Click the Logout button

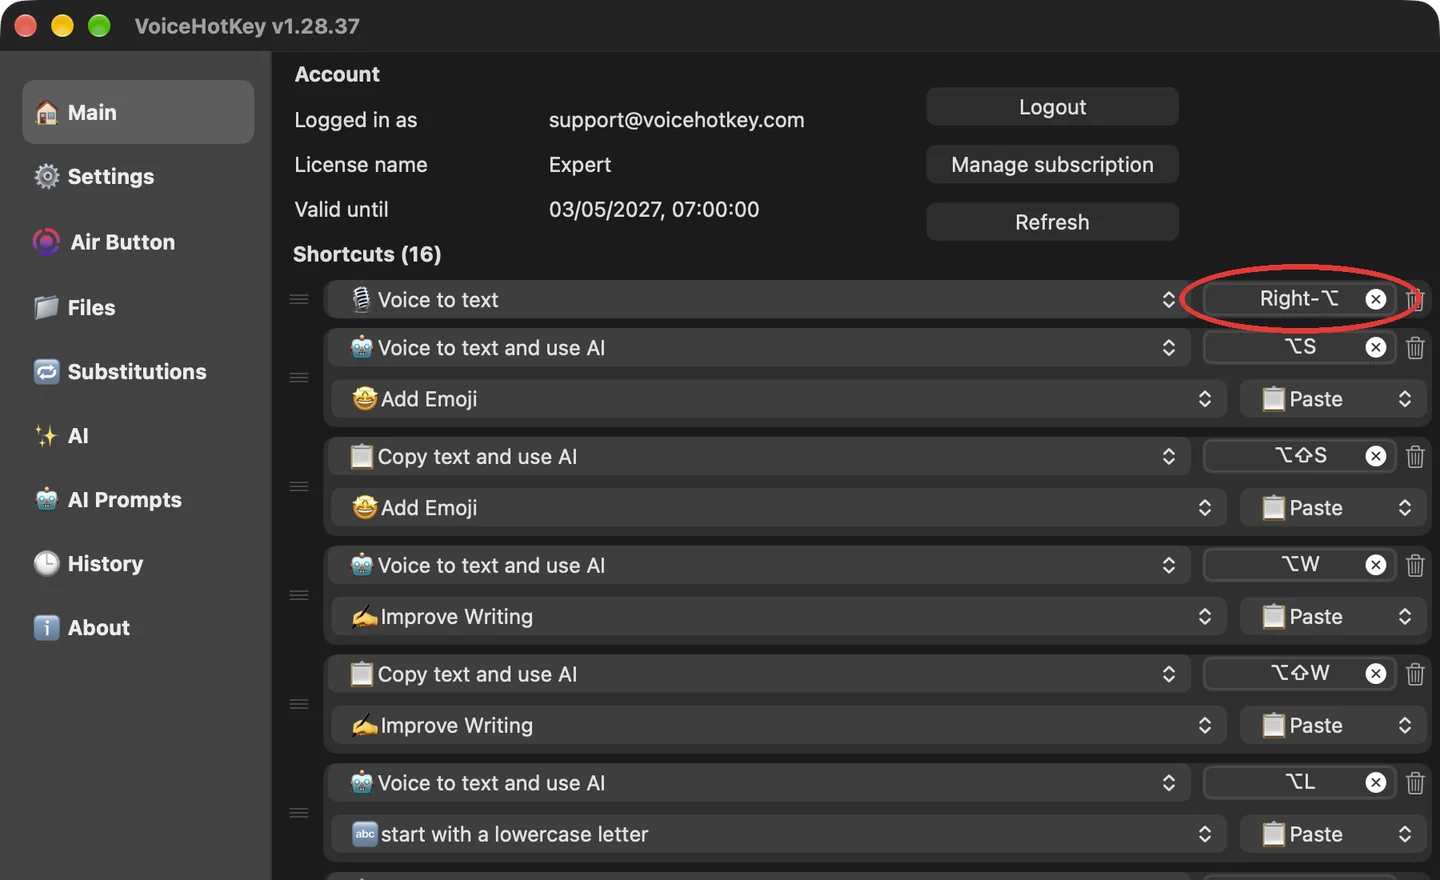(1052, 107)
